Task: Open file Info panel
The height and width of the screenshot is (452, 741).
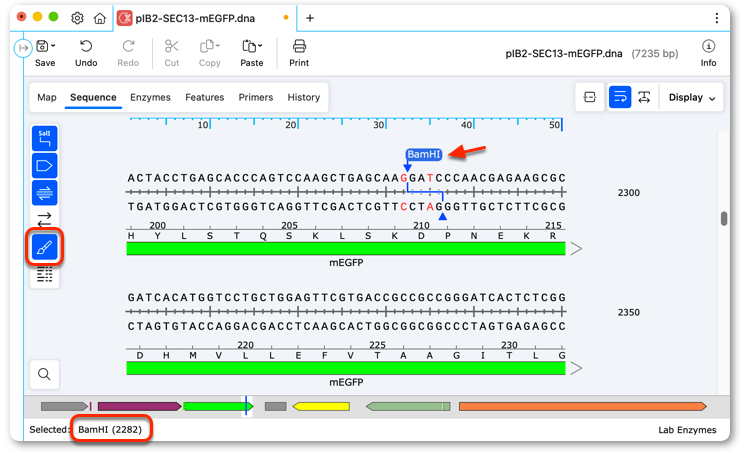Action: point(708,53)
